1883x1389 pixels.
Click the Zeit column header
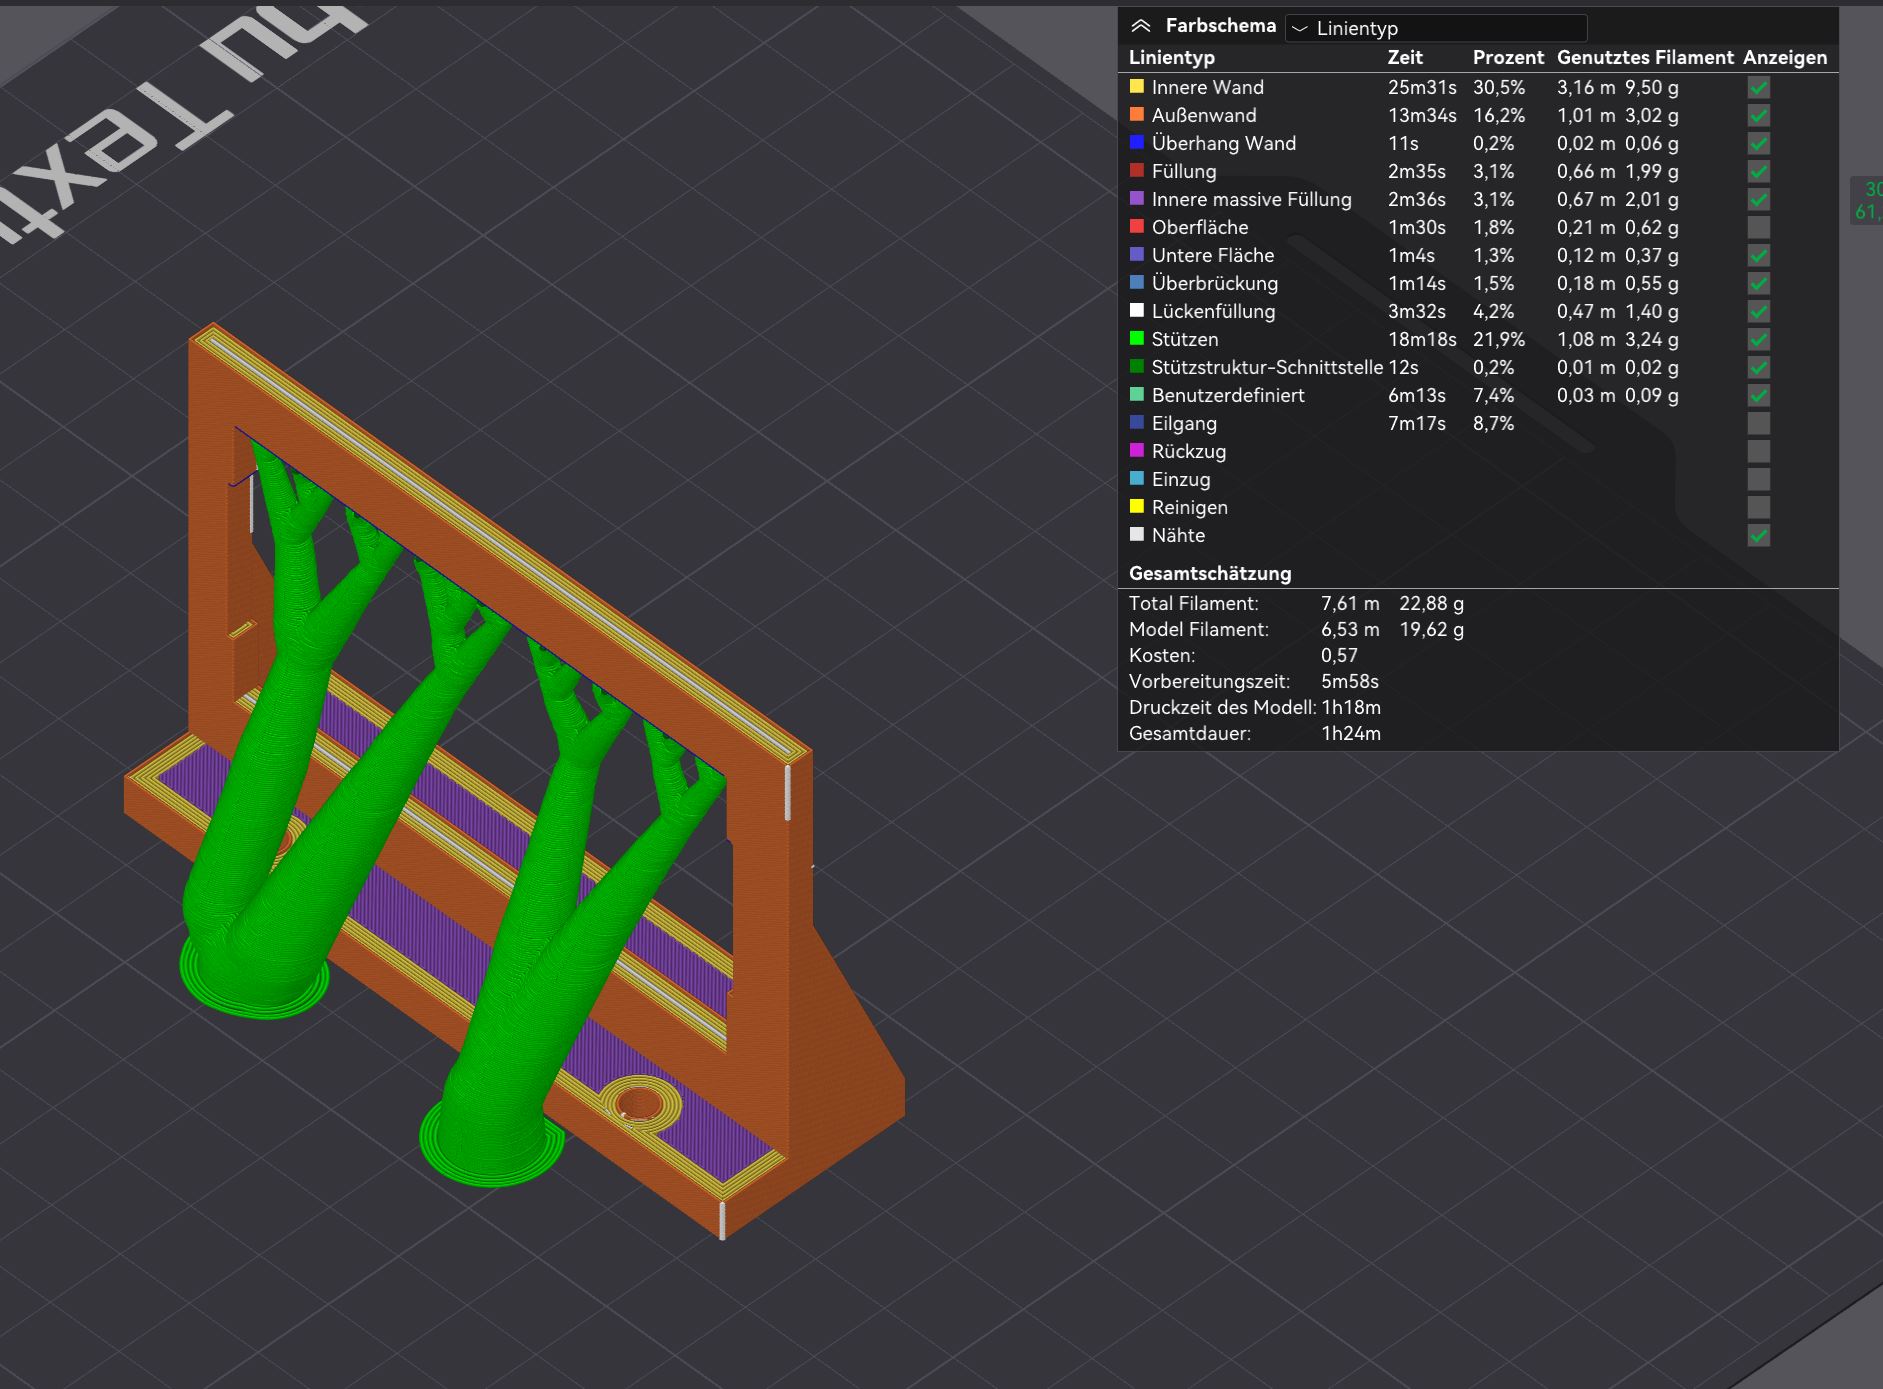[x=1405, y=57]
